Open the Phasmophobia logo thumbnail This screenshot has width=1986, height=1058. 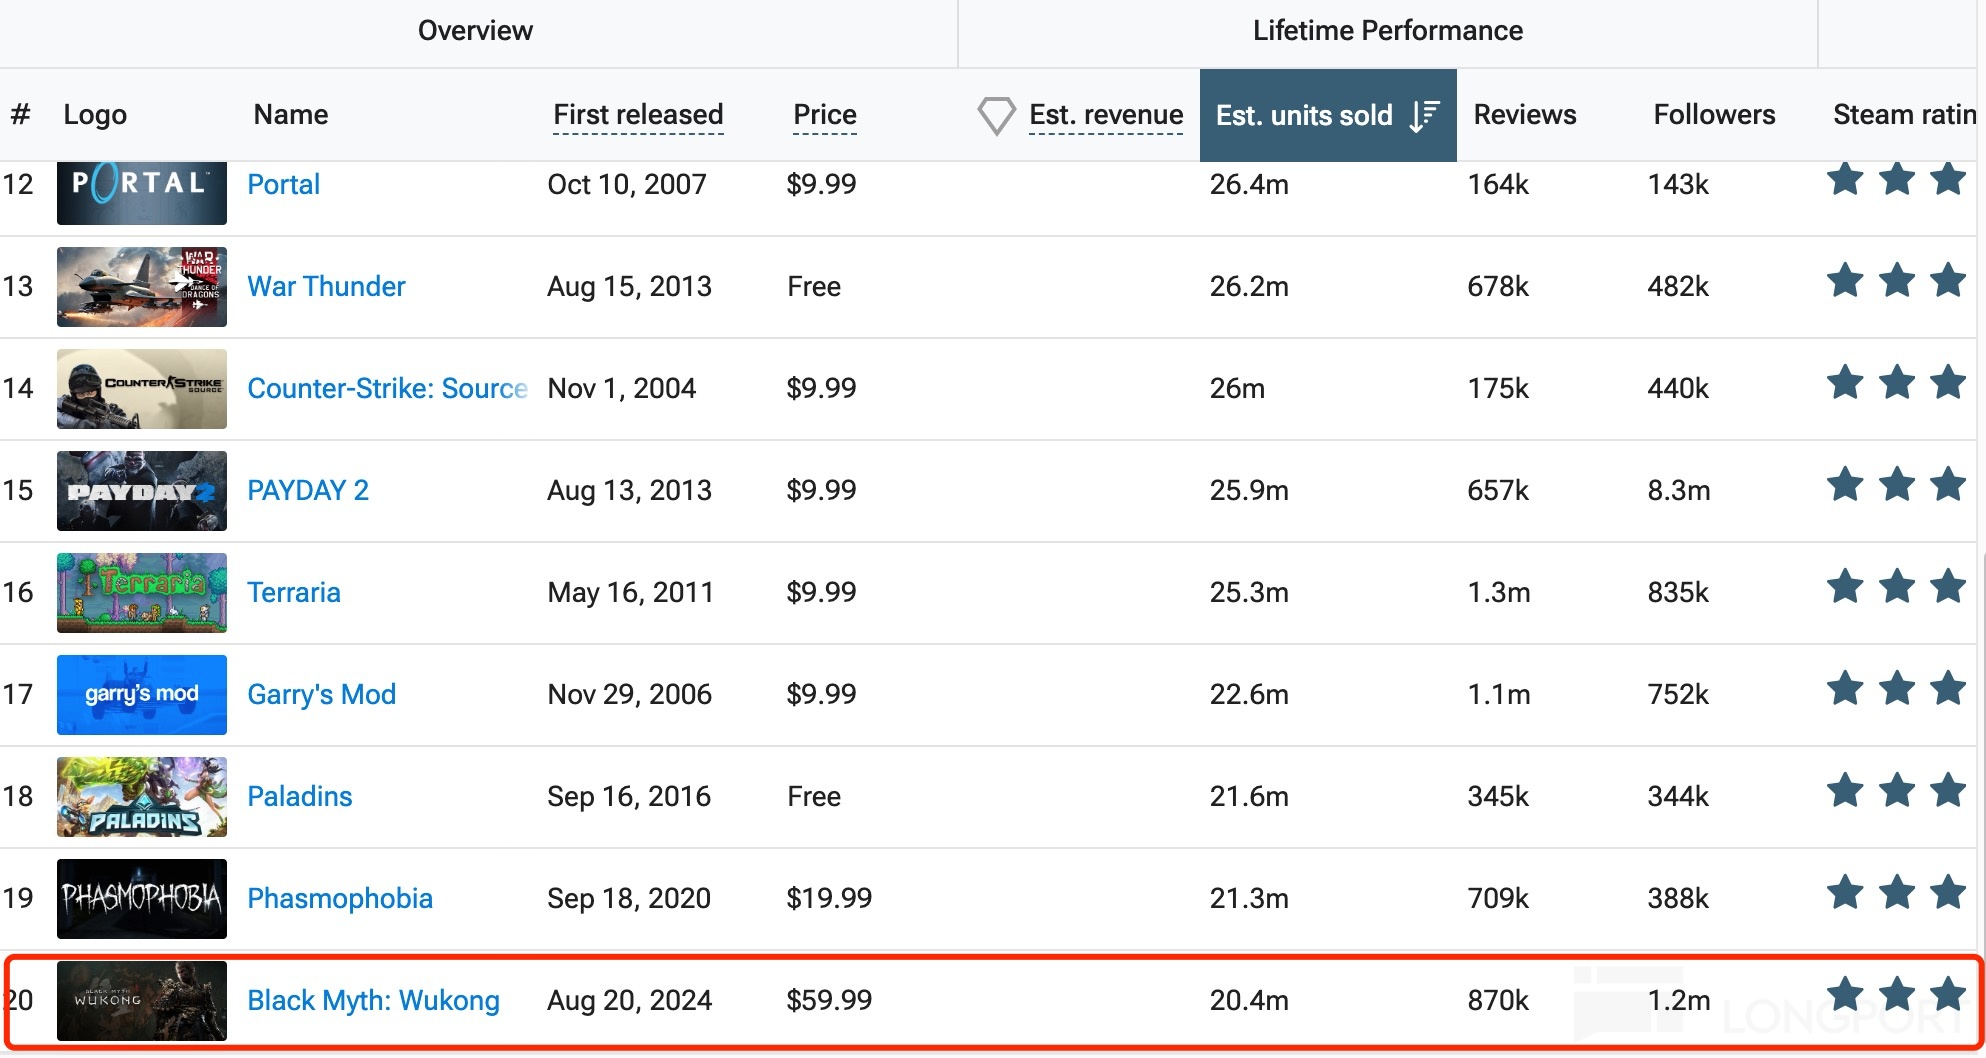click(141, 899)
